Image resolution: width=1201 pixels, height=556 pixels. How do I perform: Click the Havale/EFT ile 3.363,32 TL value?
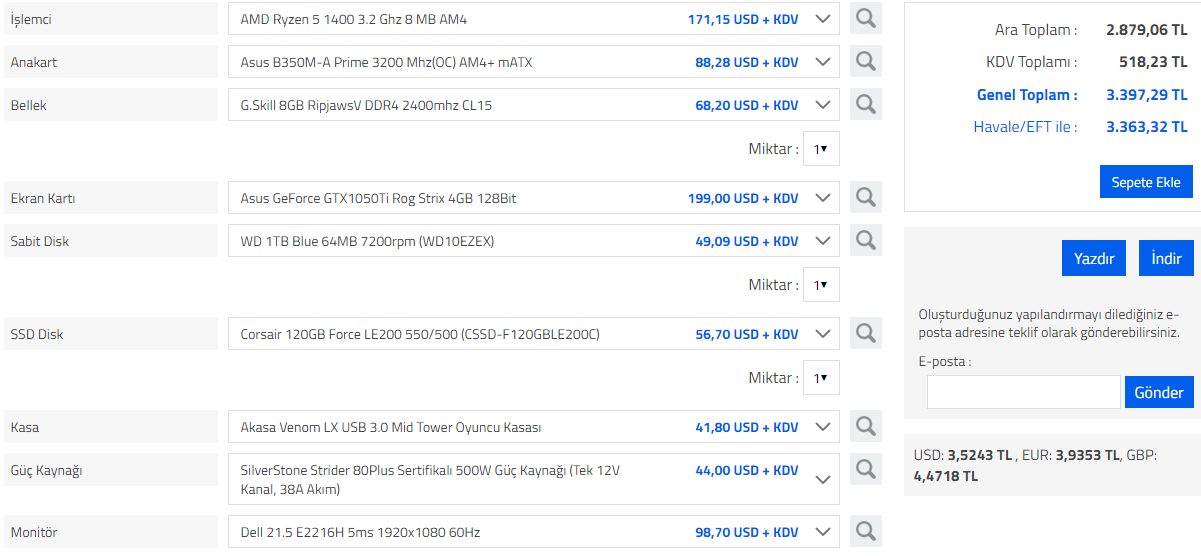click(x=1147, y=127)
